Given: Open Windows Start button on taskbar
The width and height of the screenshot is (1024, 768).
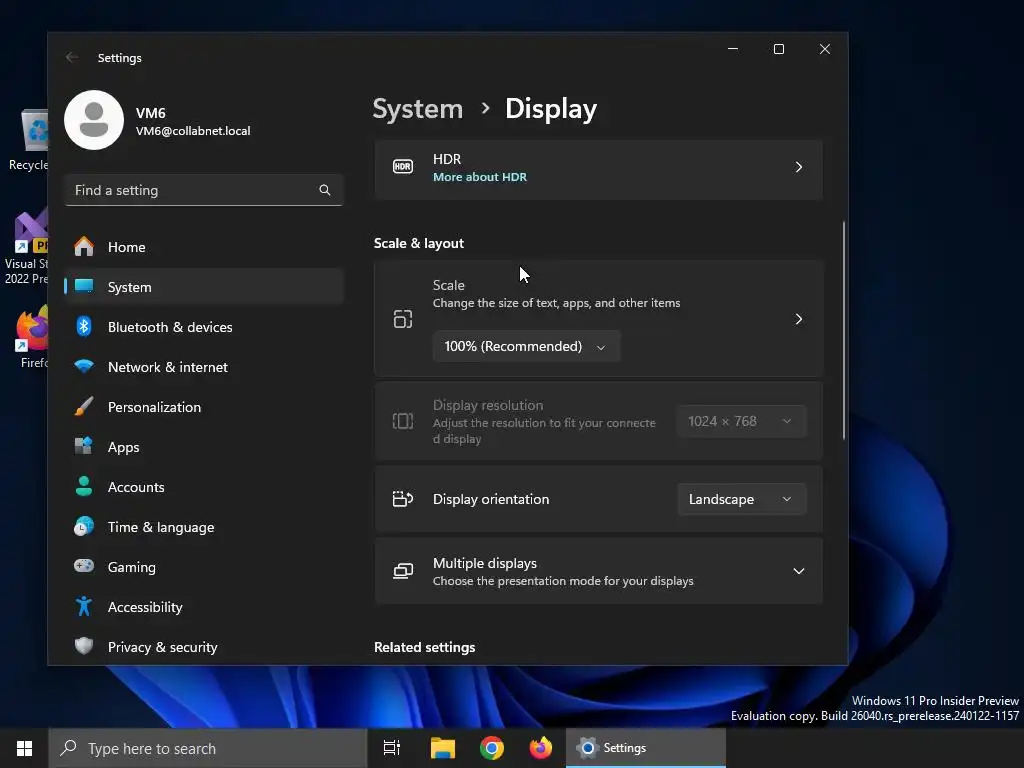Looking at the screenshot, I should pyautogui.click(x=24, y=748).
